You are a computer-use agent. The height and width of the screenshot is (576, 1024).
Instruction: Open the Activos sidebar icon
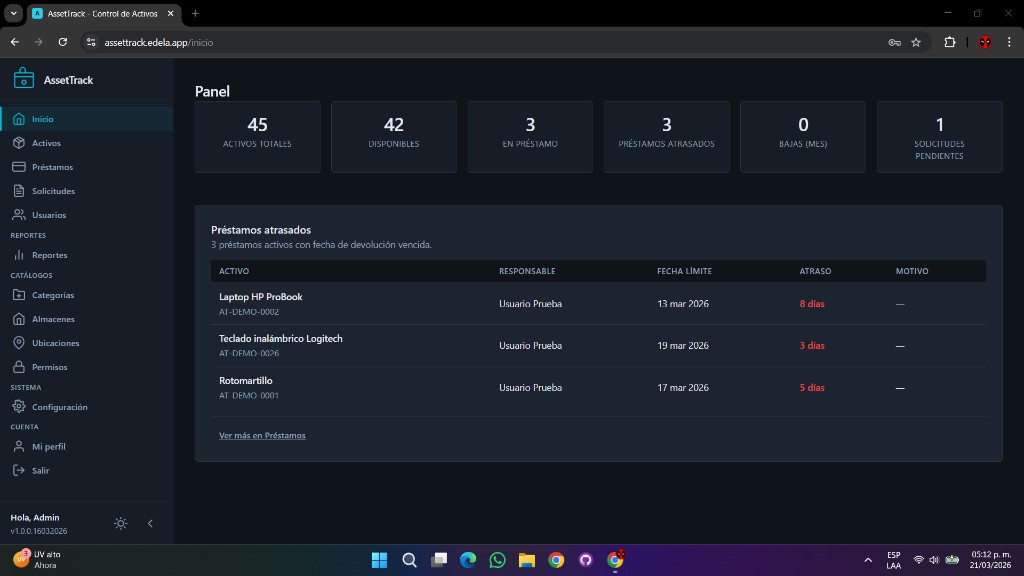[x=18, y=143]
